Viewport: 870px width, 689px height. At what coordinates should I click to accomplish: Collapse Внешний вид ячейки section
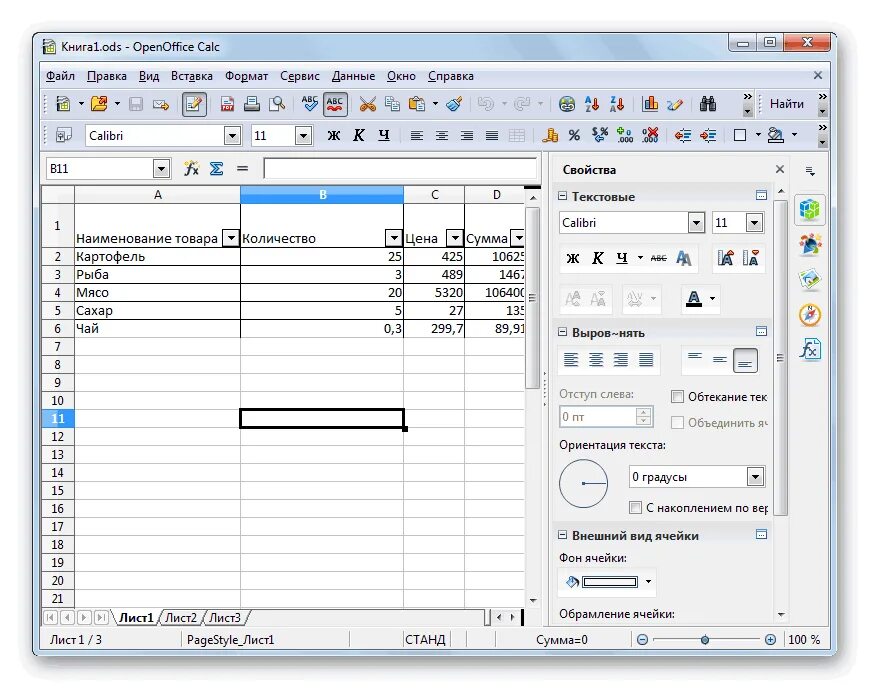click(562, 535)
